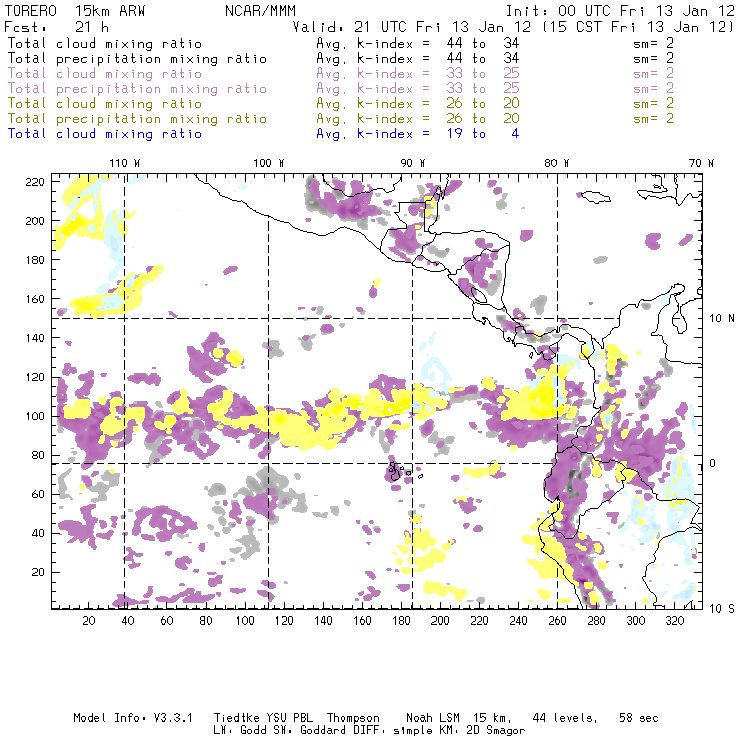Click '60' on the left vertical axis

(38, 494)
